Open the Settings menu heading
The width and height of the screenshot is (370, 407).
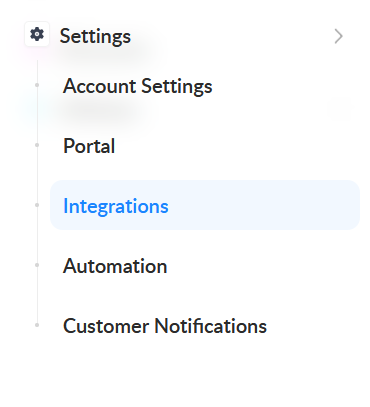click(x=95, y=36)
